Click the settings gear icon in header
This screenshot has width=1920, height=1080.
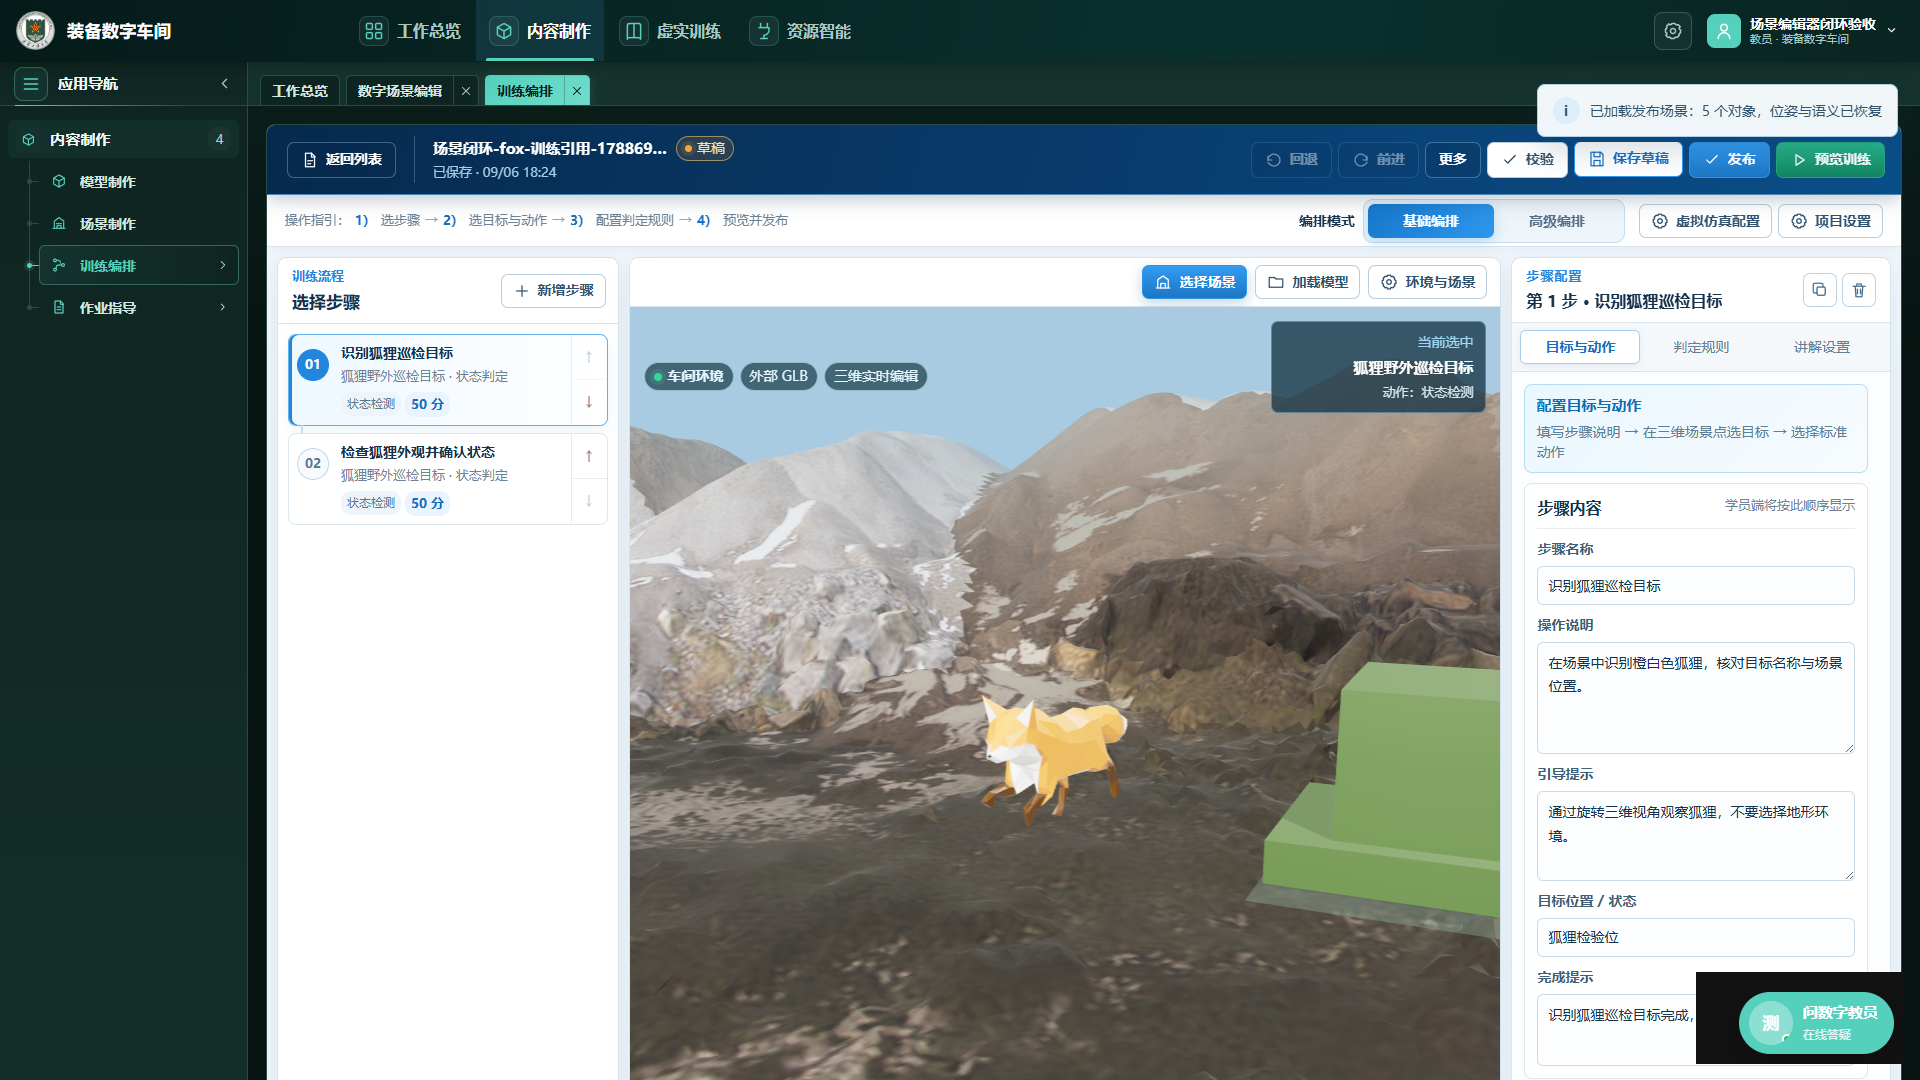pos(1673,31)
